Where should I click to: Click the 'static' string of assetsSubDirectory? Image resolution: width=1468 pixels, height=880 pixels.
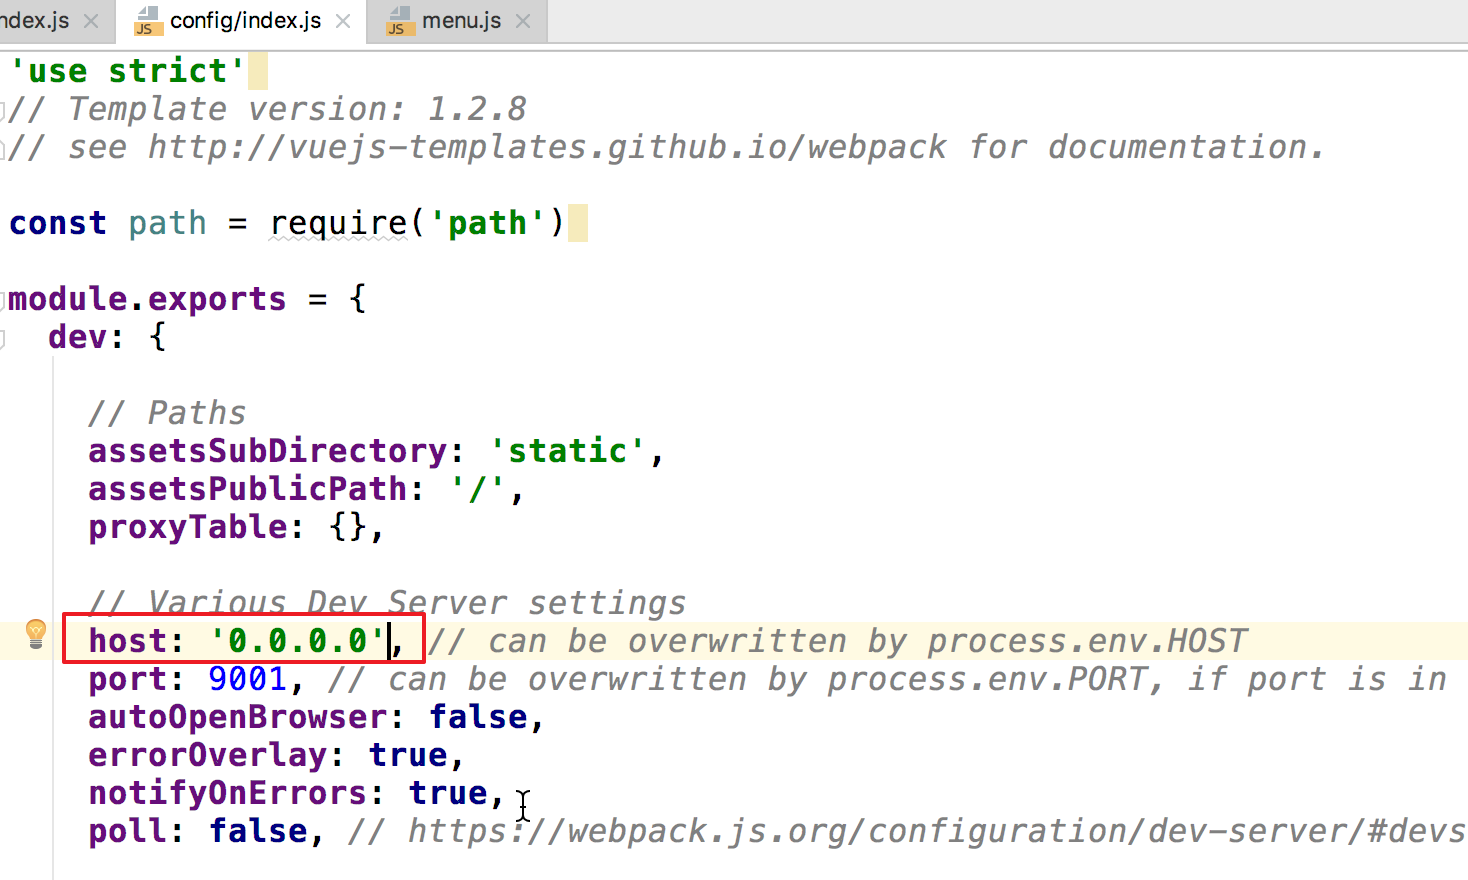click(x=567, y=451)
